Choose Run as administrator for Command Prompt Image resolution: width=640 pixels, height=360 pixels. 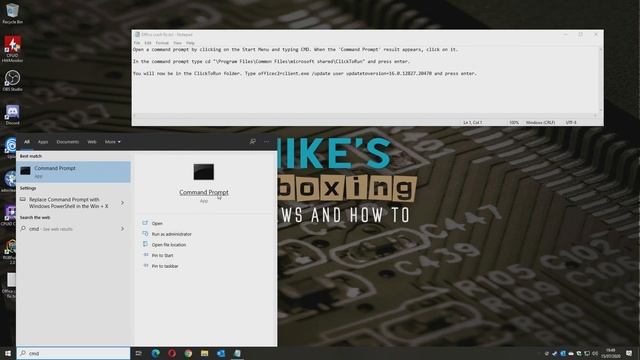[171, 234]
